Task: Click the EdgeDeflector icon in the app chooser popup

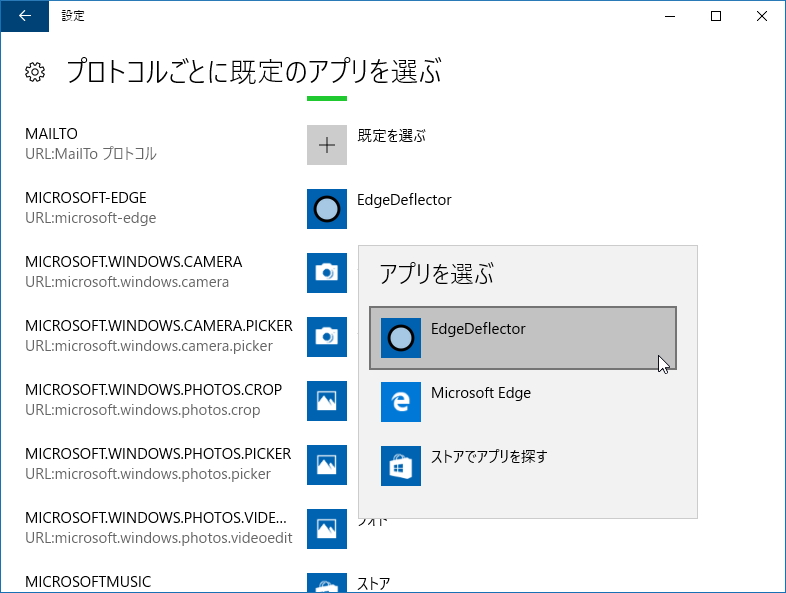Action: 401,338
